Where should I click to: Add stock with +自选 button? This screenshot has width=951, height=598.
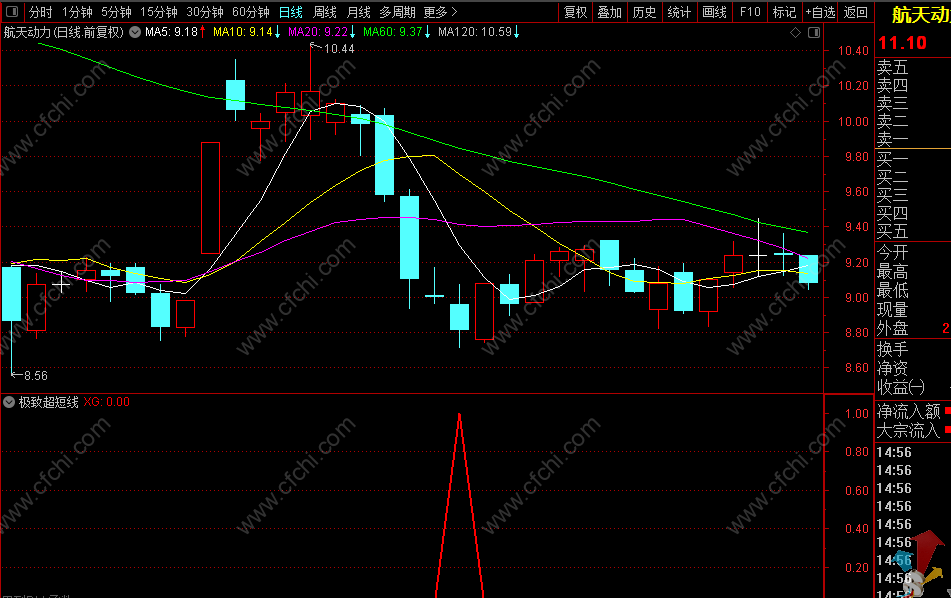[x=820, y=12]
